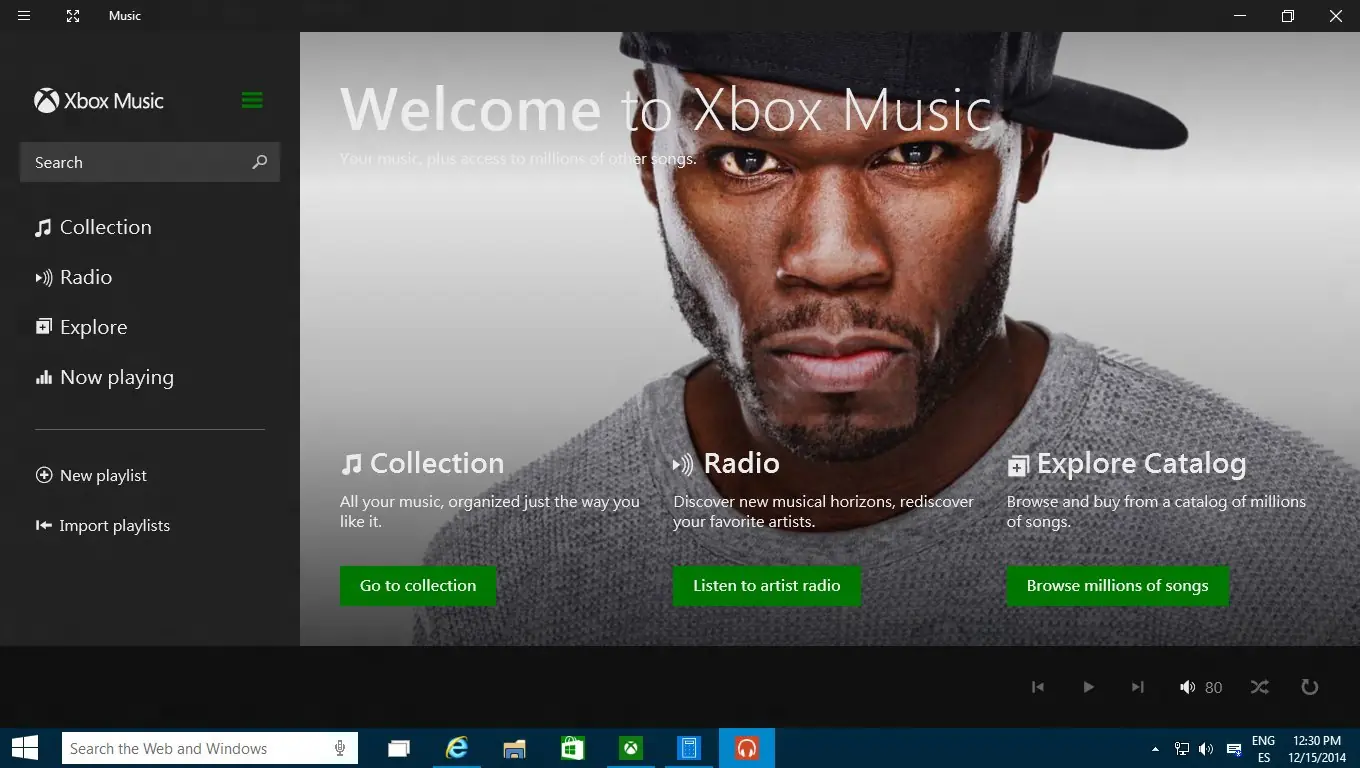Click the Go to collection button

pos(417,585)
